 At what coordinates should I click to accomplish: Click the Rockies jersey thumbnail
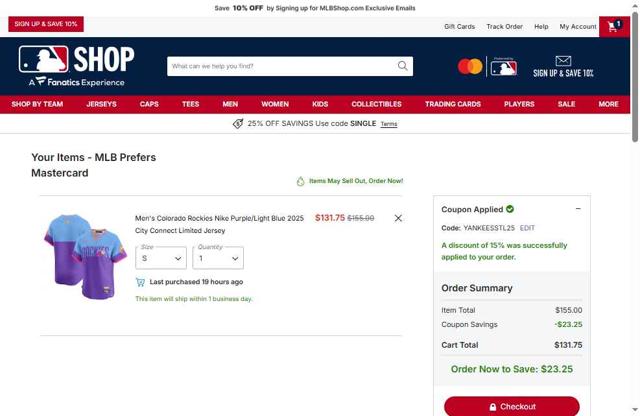pyautogui.click(x=86, y=256)
